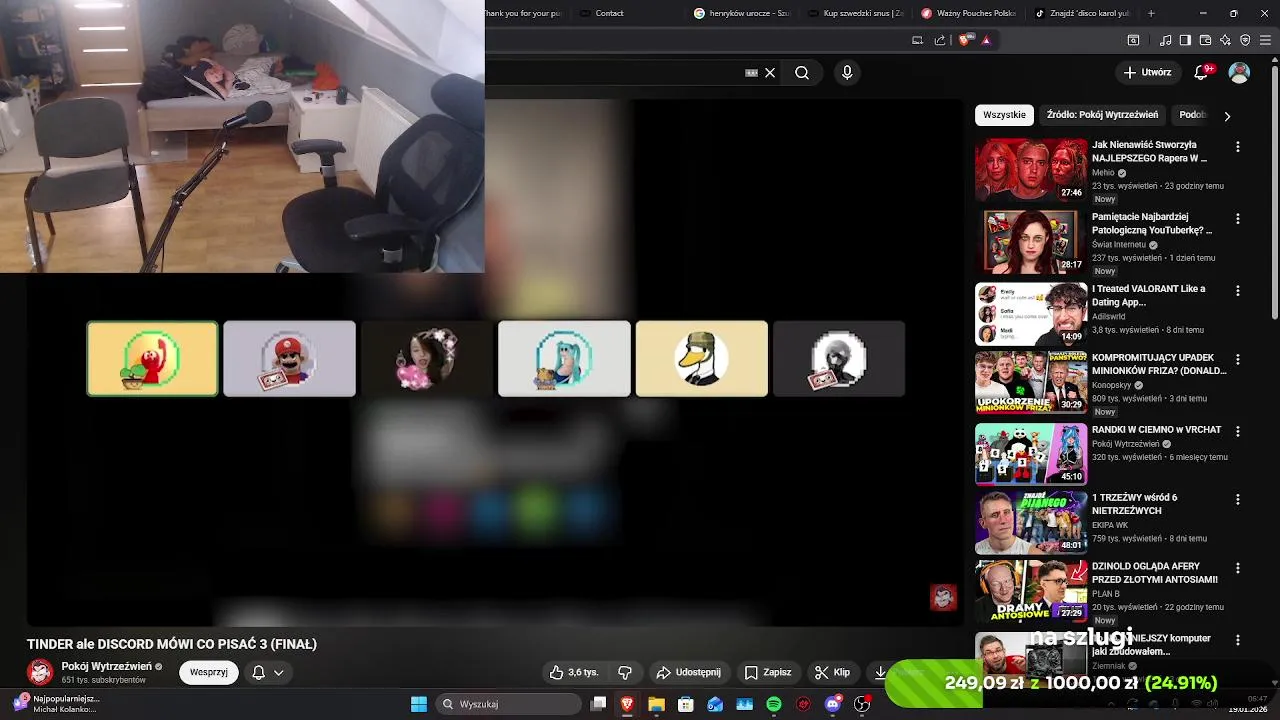Open thumbnail of 'Pamiętacie Najbardziej Patologiczną YouTuberkę'

(1031, 241)
